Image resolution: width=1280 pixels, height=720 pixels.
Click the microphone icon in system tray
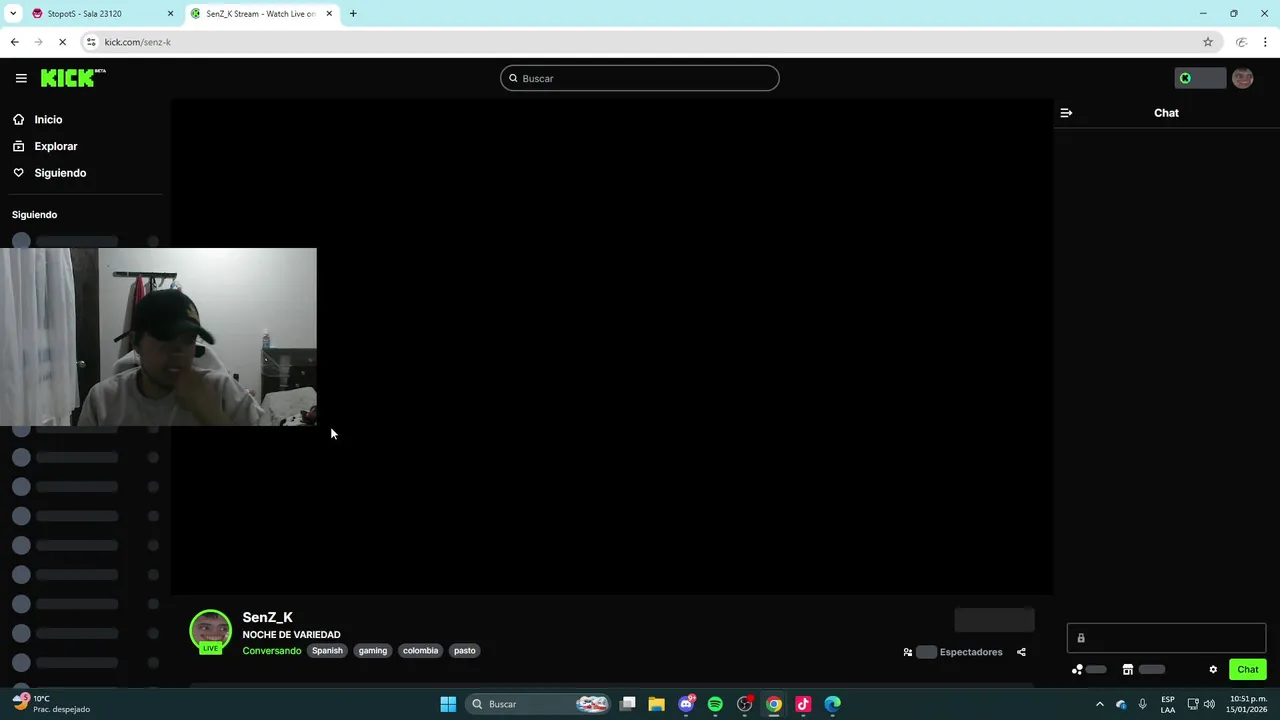pos(1143,704)
